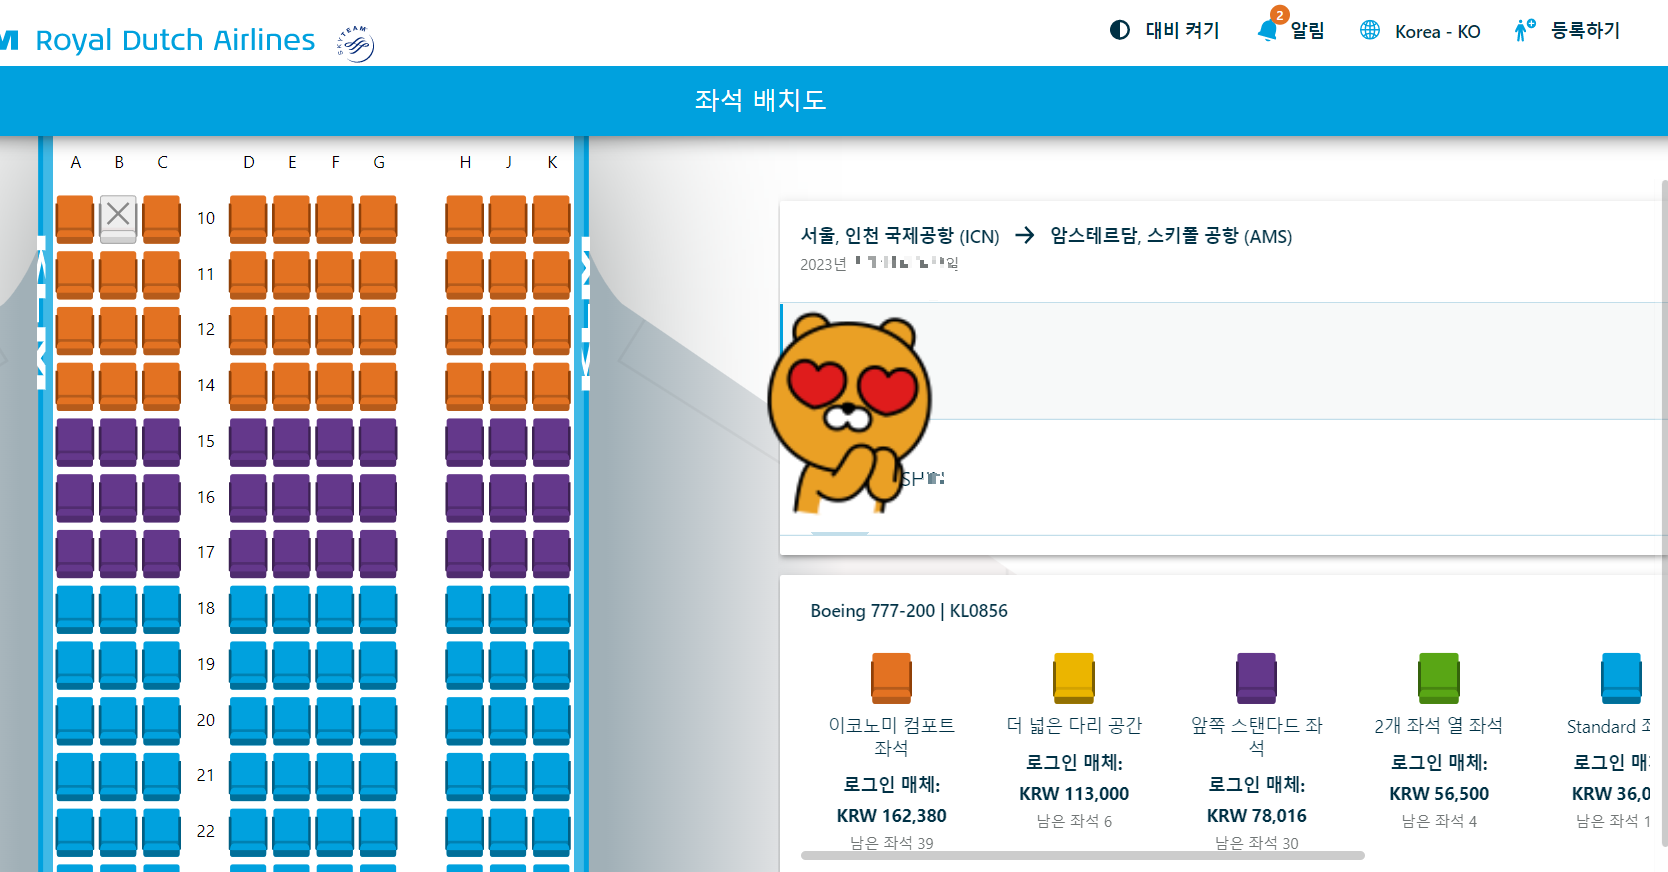Click the green two-seat row legend swatch
Image resolution: width=1668 pixels, height=872 pixels.
tap(1439, 679)
